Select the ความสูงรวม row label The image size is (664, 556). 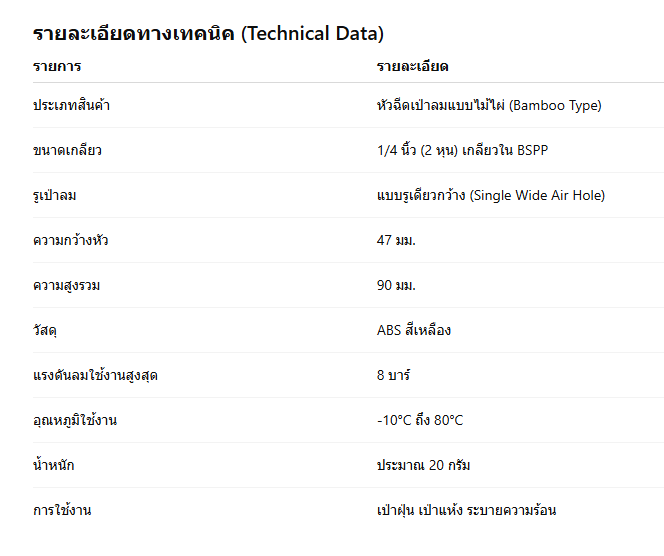point(66,285)
